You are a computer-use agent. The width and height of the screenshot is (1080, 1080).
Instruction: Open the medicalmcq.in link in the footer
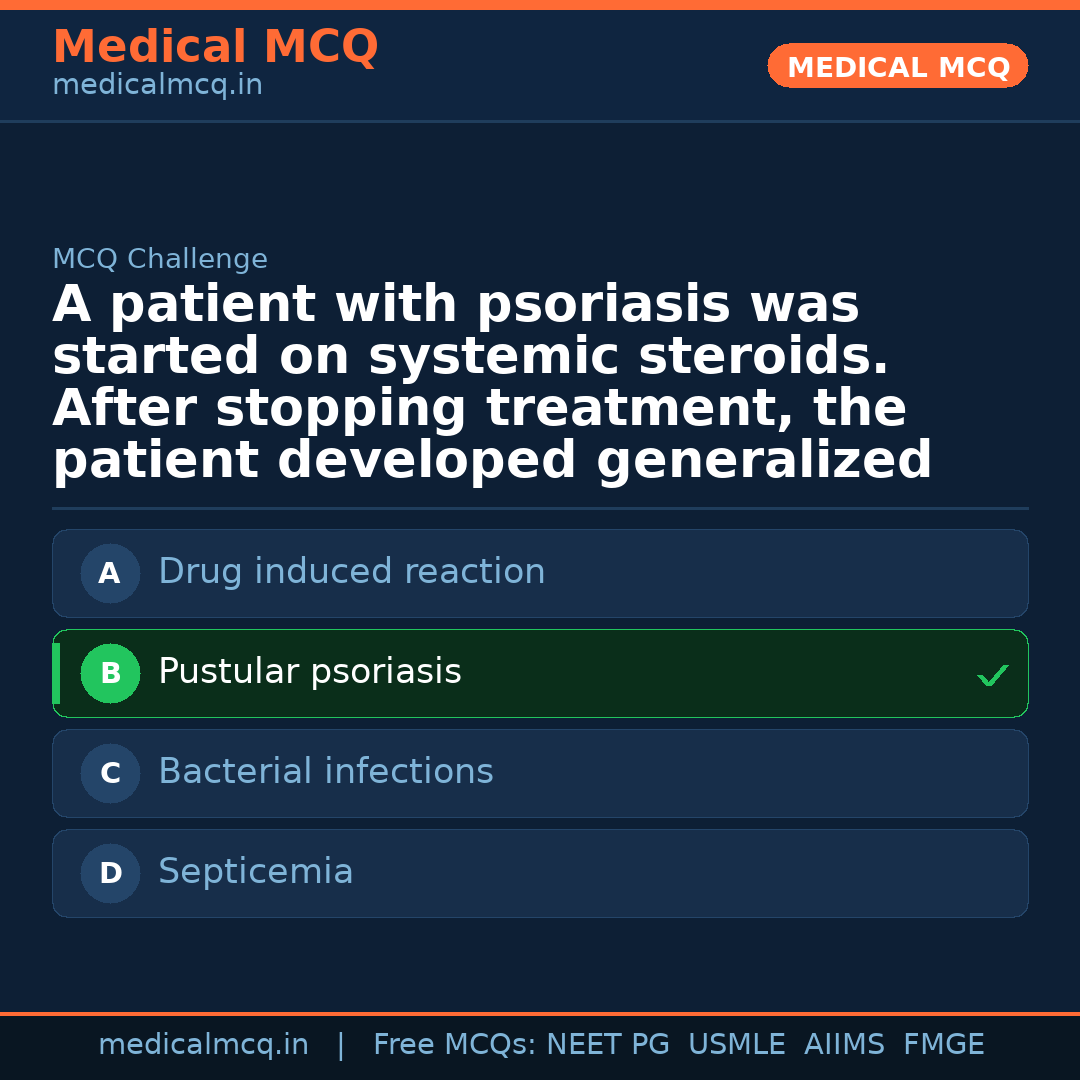203,1045
